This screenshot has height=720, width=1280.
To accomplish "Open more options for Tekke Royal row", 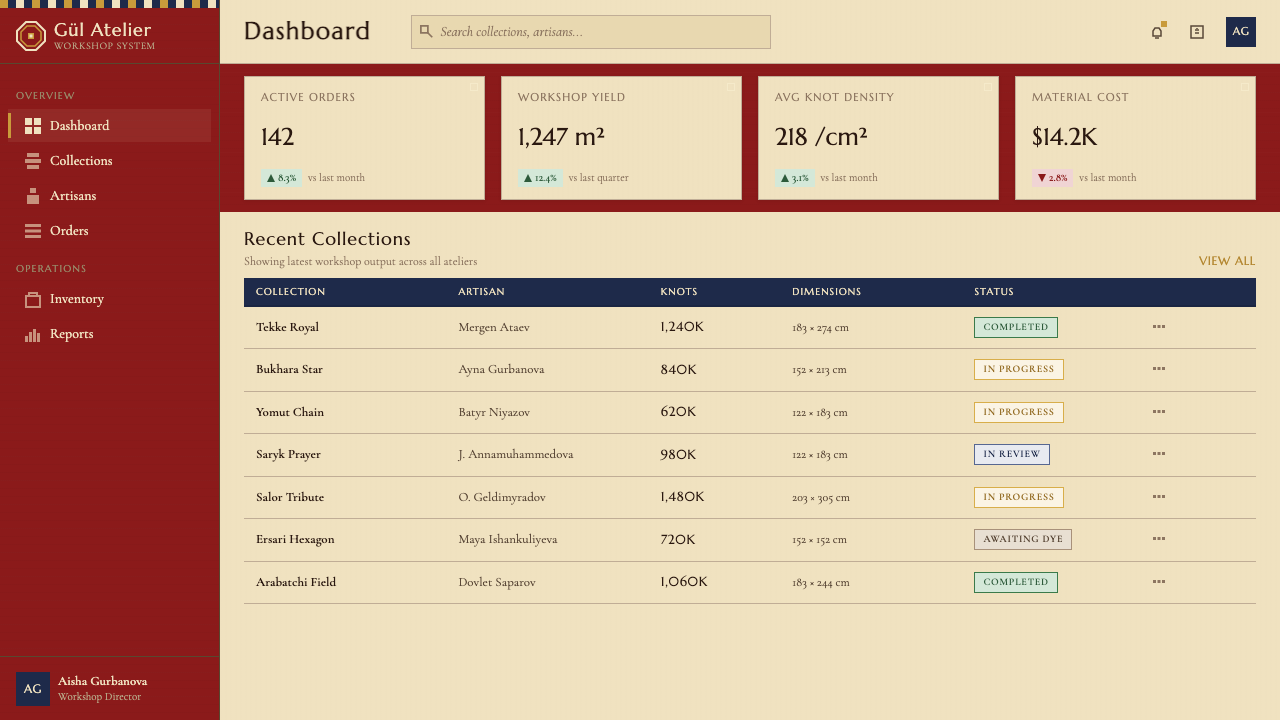I will (x=1159, y=327).
